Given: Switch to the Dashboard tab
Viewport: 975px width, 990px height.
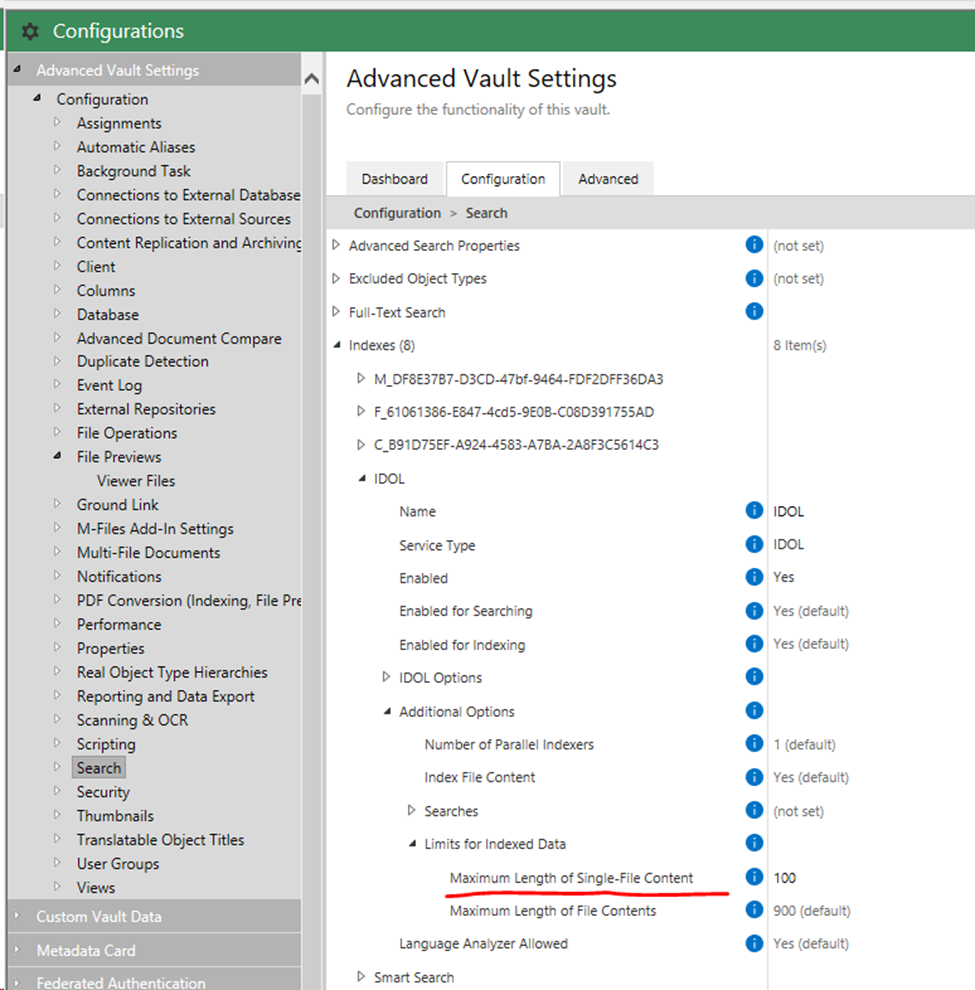Looking at the screenshot, I should pyautogui.click(x=395, y=179).
